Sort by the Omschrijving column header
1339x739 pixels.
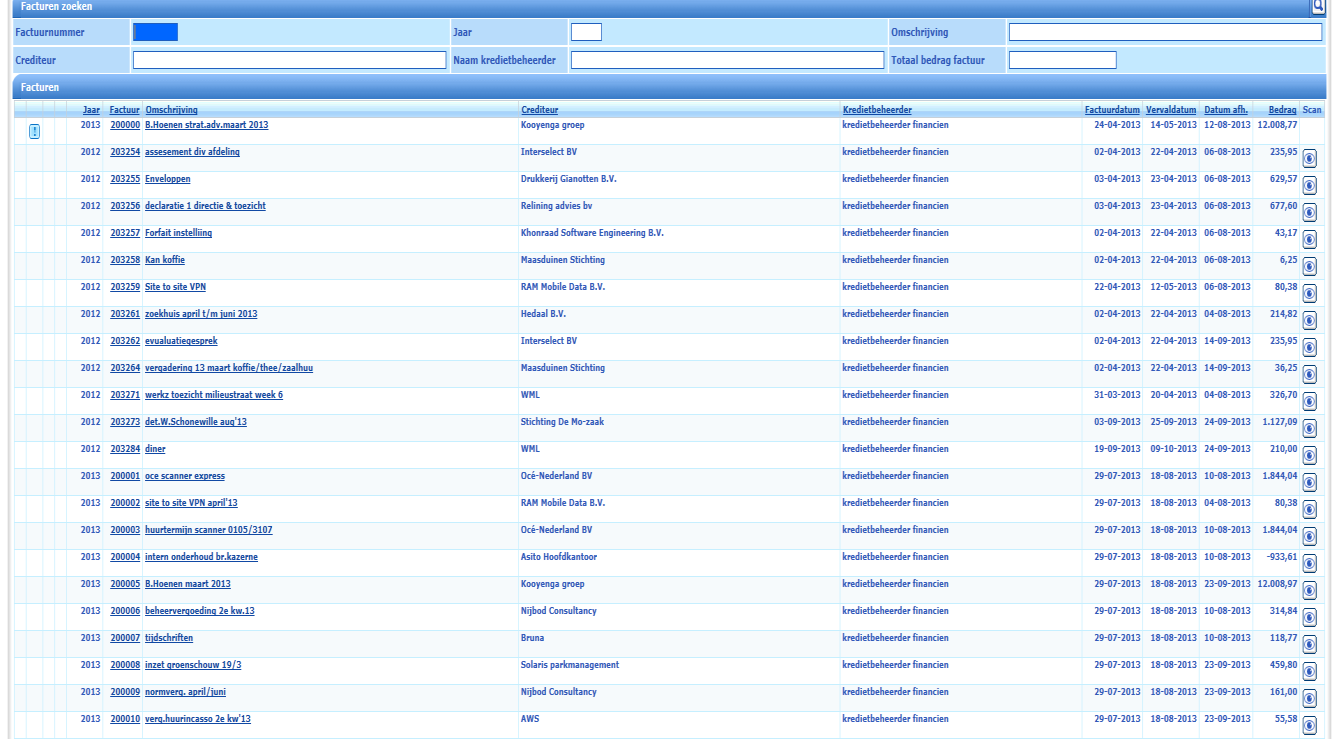click(171, 110)
